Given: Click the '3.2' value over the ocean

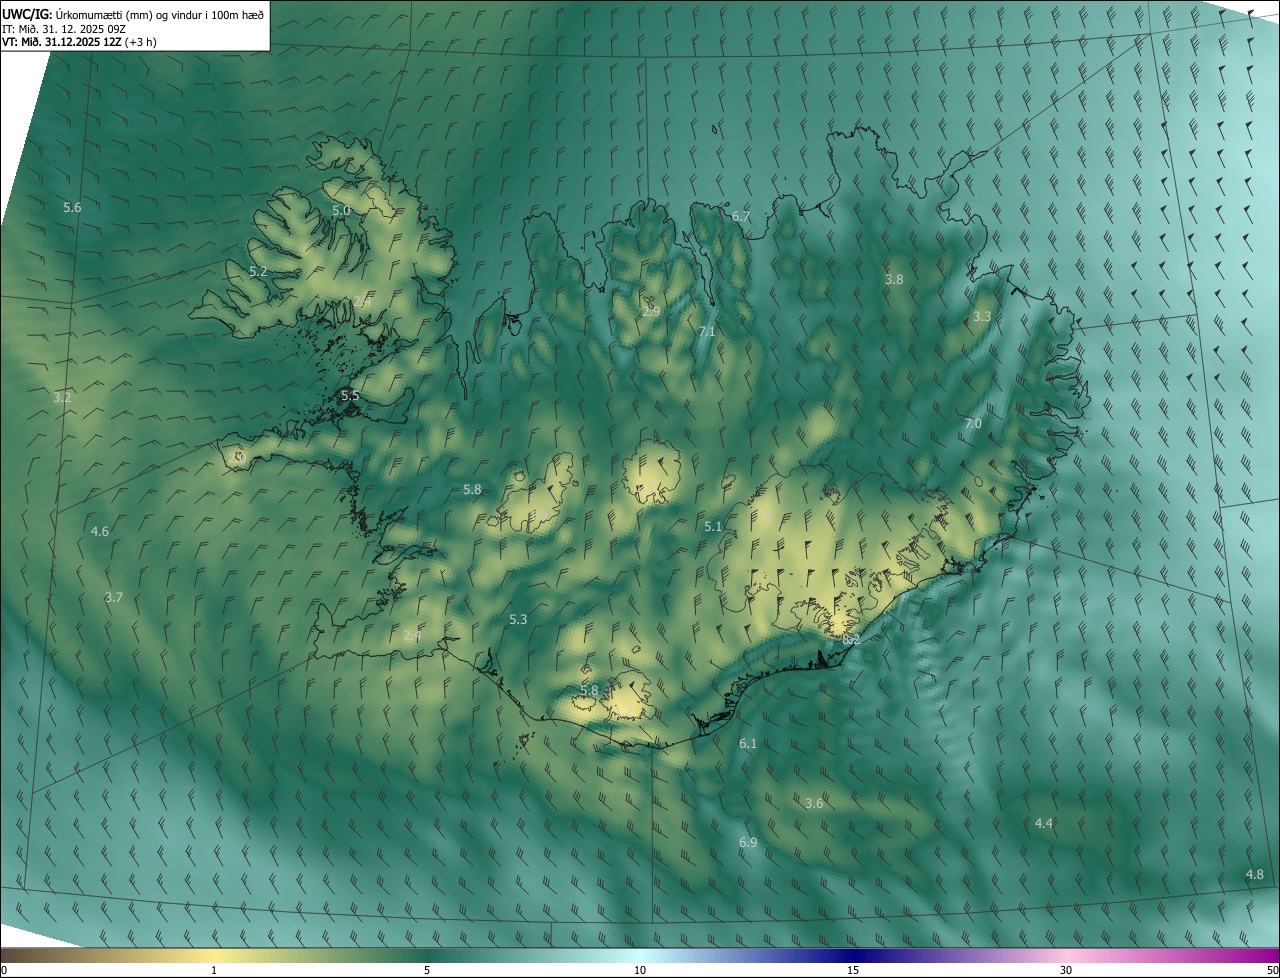Looking at the screenshot, I should click(62, 397).
